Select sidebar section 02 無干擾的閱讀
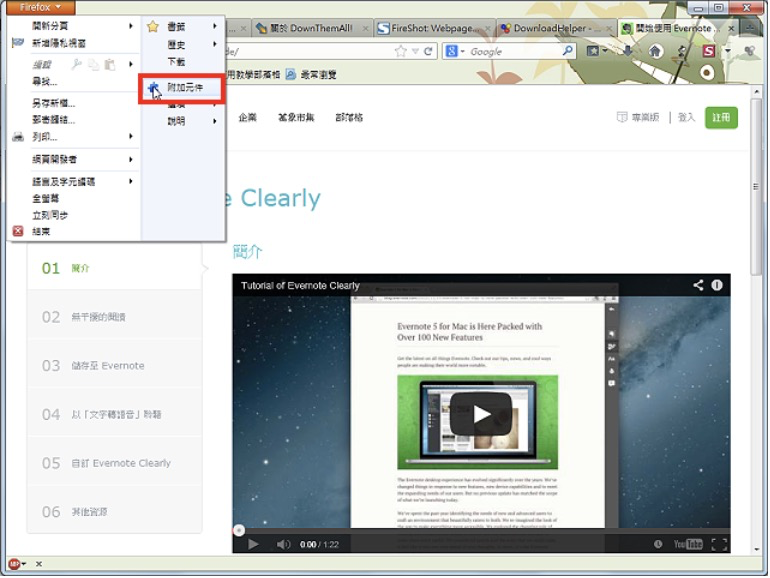 [x=114, y=317]
